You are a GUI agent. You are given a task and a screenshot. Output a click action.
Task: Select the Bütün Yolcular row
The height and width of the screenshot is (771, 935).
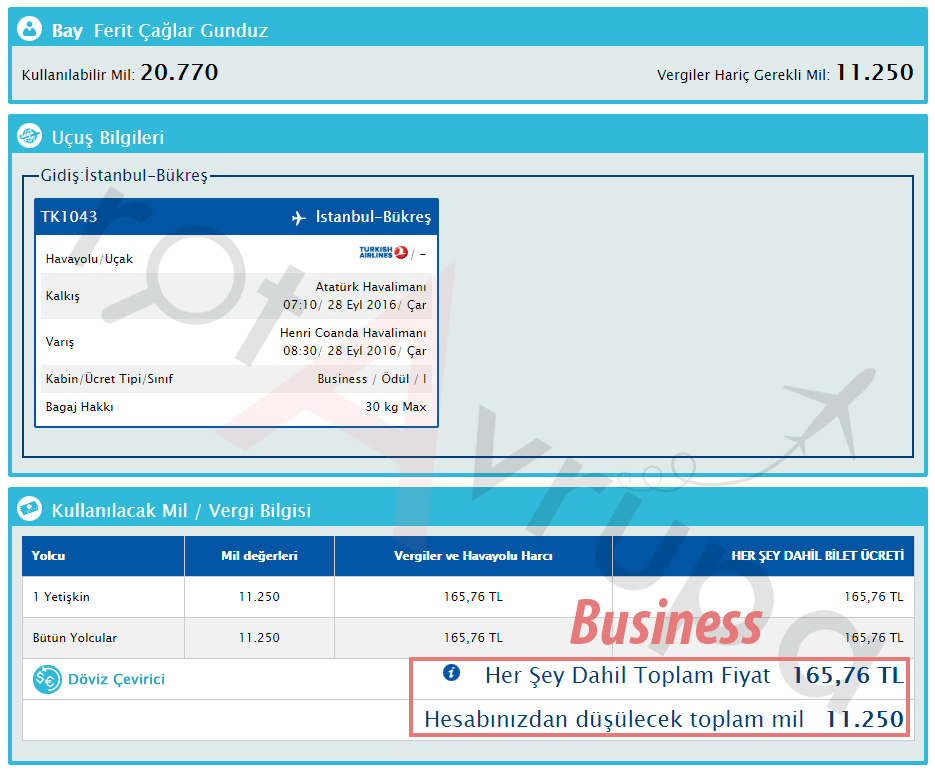75,638
